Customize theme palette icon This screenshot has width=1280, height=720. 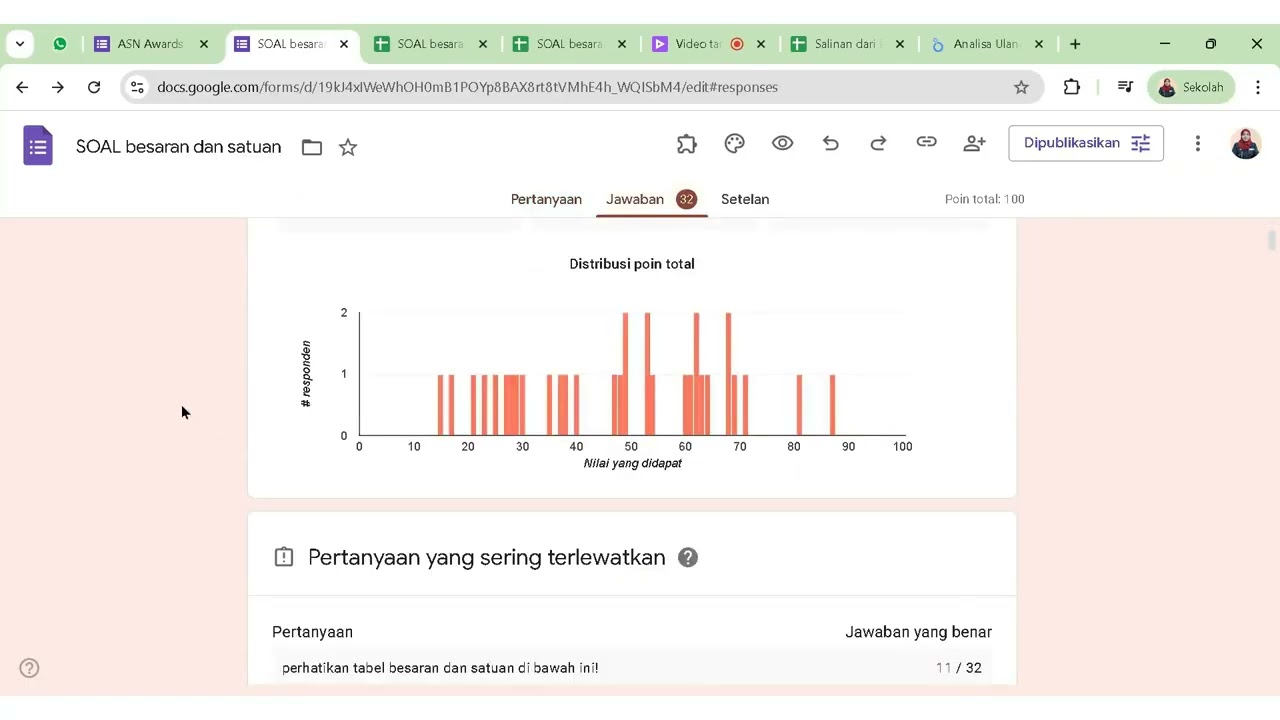tap(735, 143)
